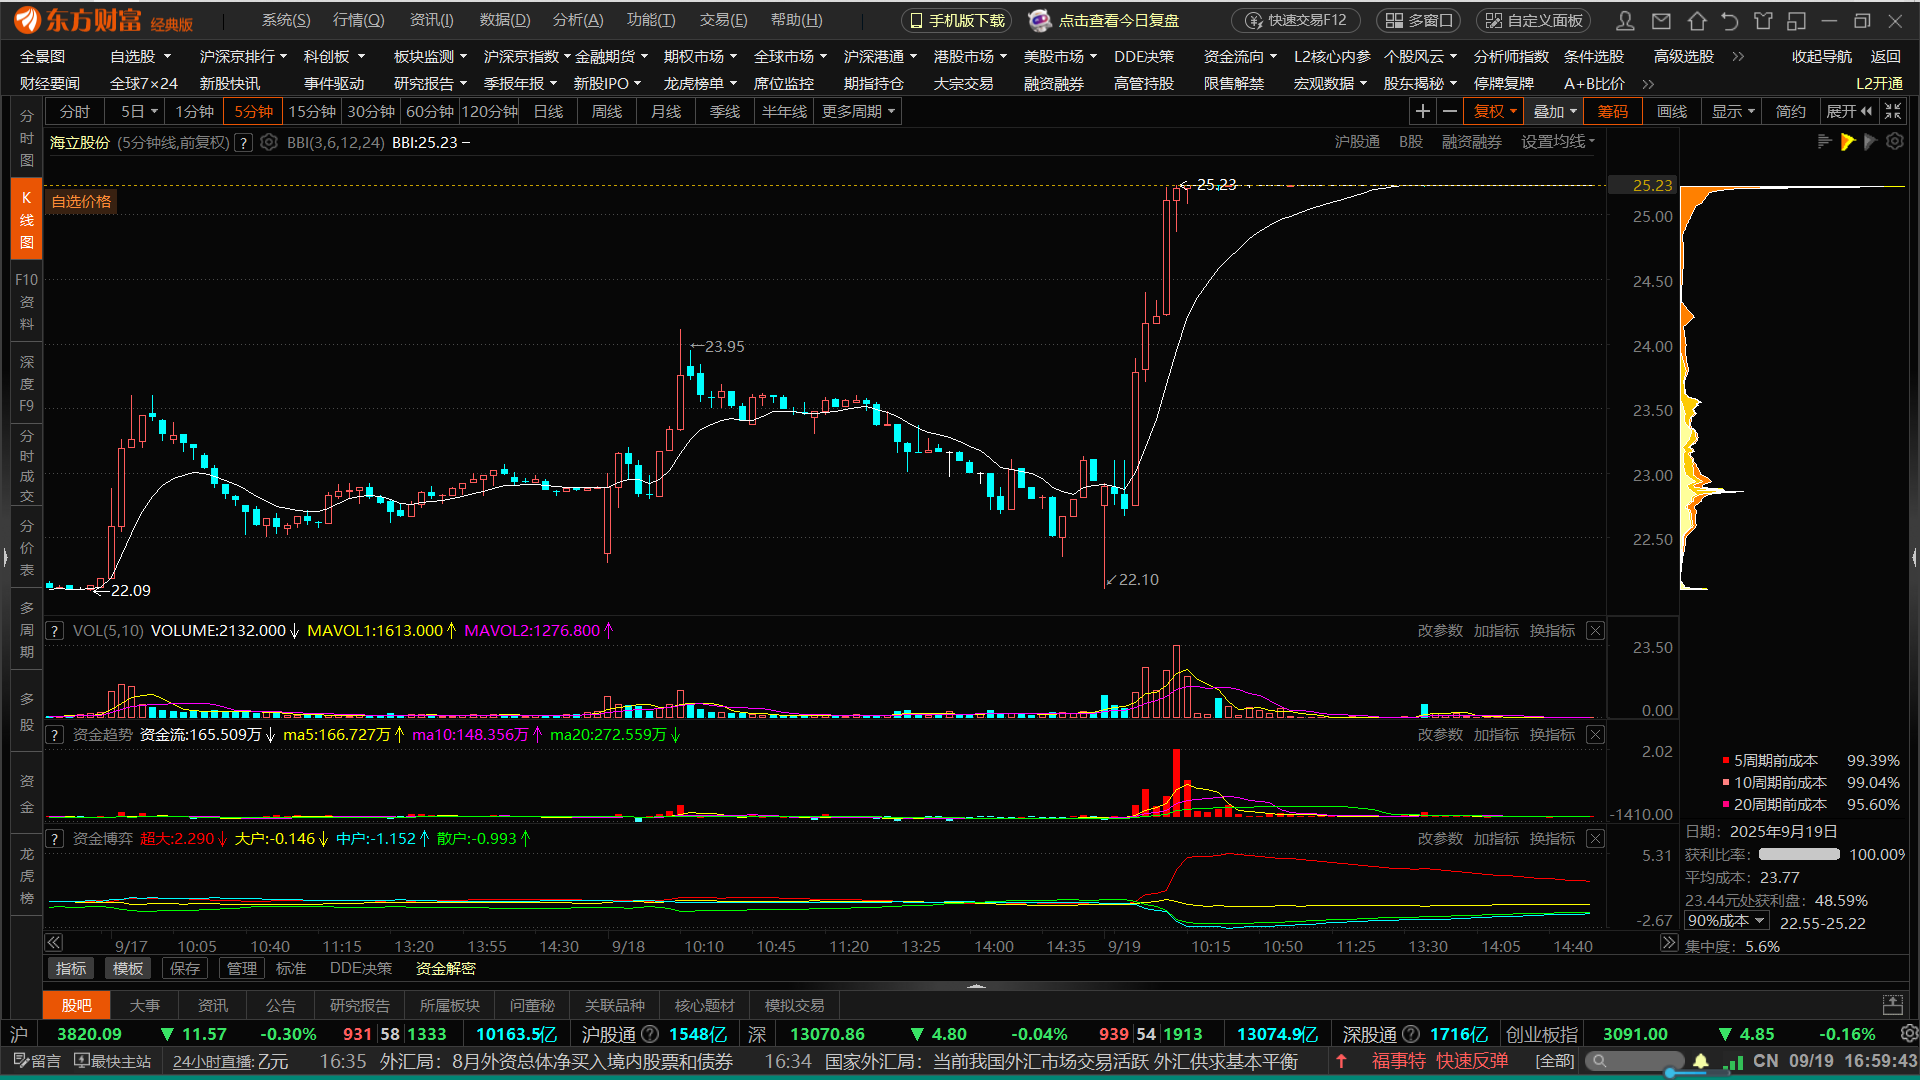Image resolution: width=1920 pixels, height=1080 pixels.
Task: Click 收起导航 link
Action: [x=1821, y=57]
